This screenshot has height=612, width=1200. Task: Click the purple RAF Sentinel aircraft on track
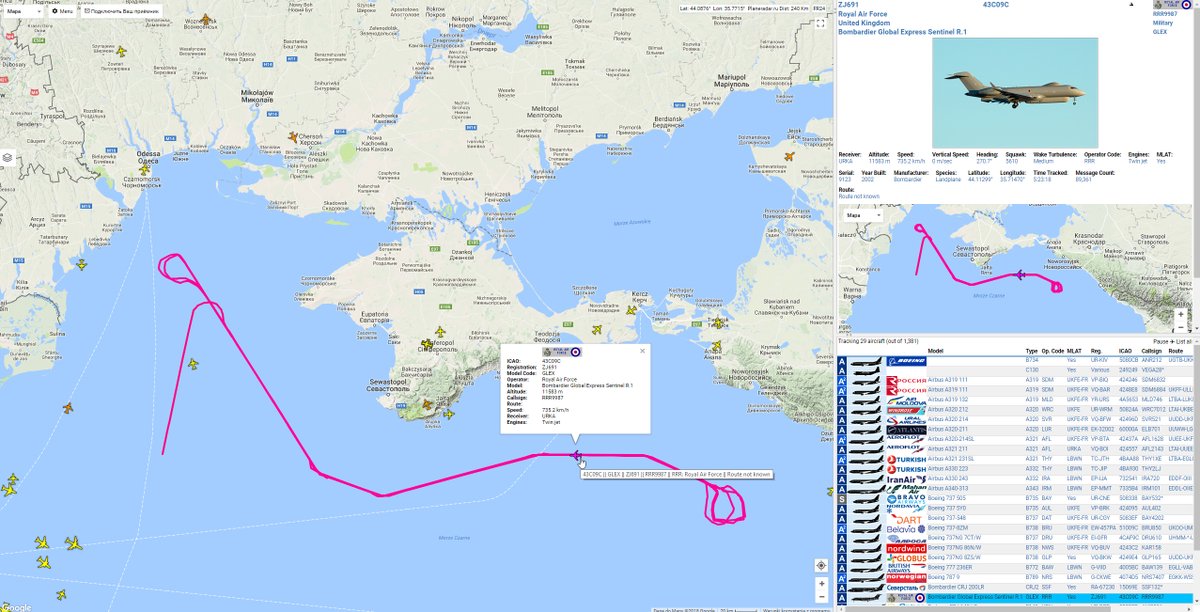578,456
